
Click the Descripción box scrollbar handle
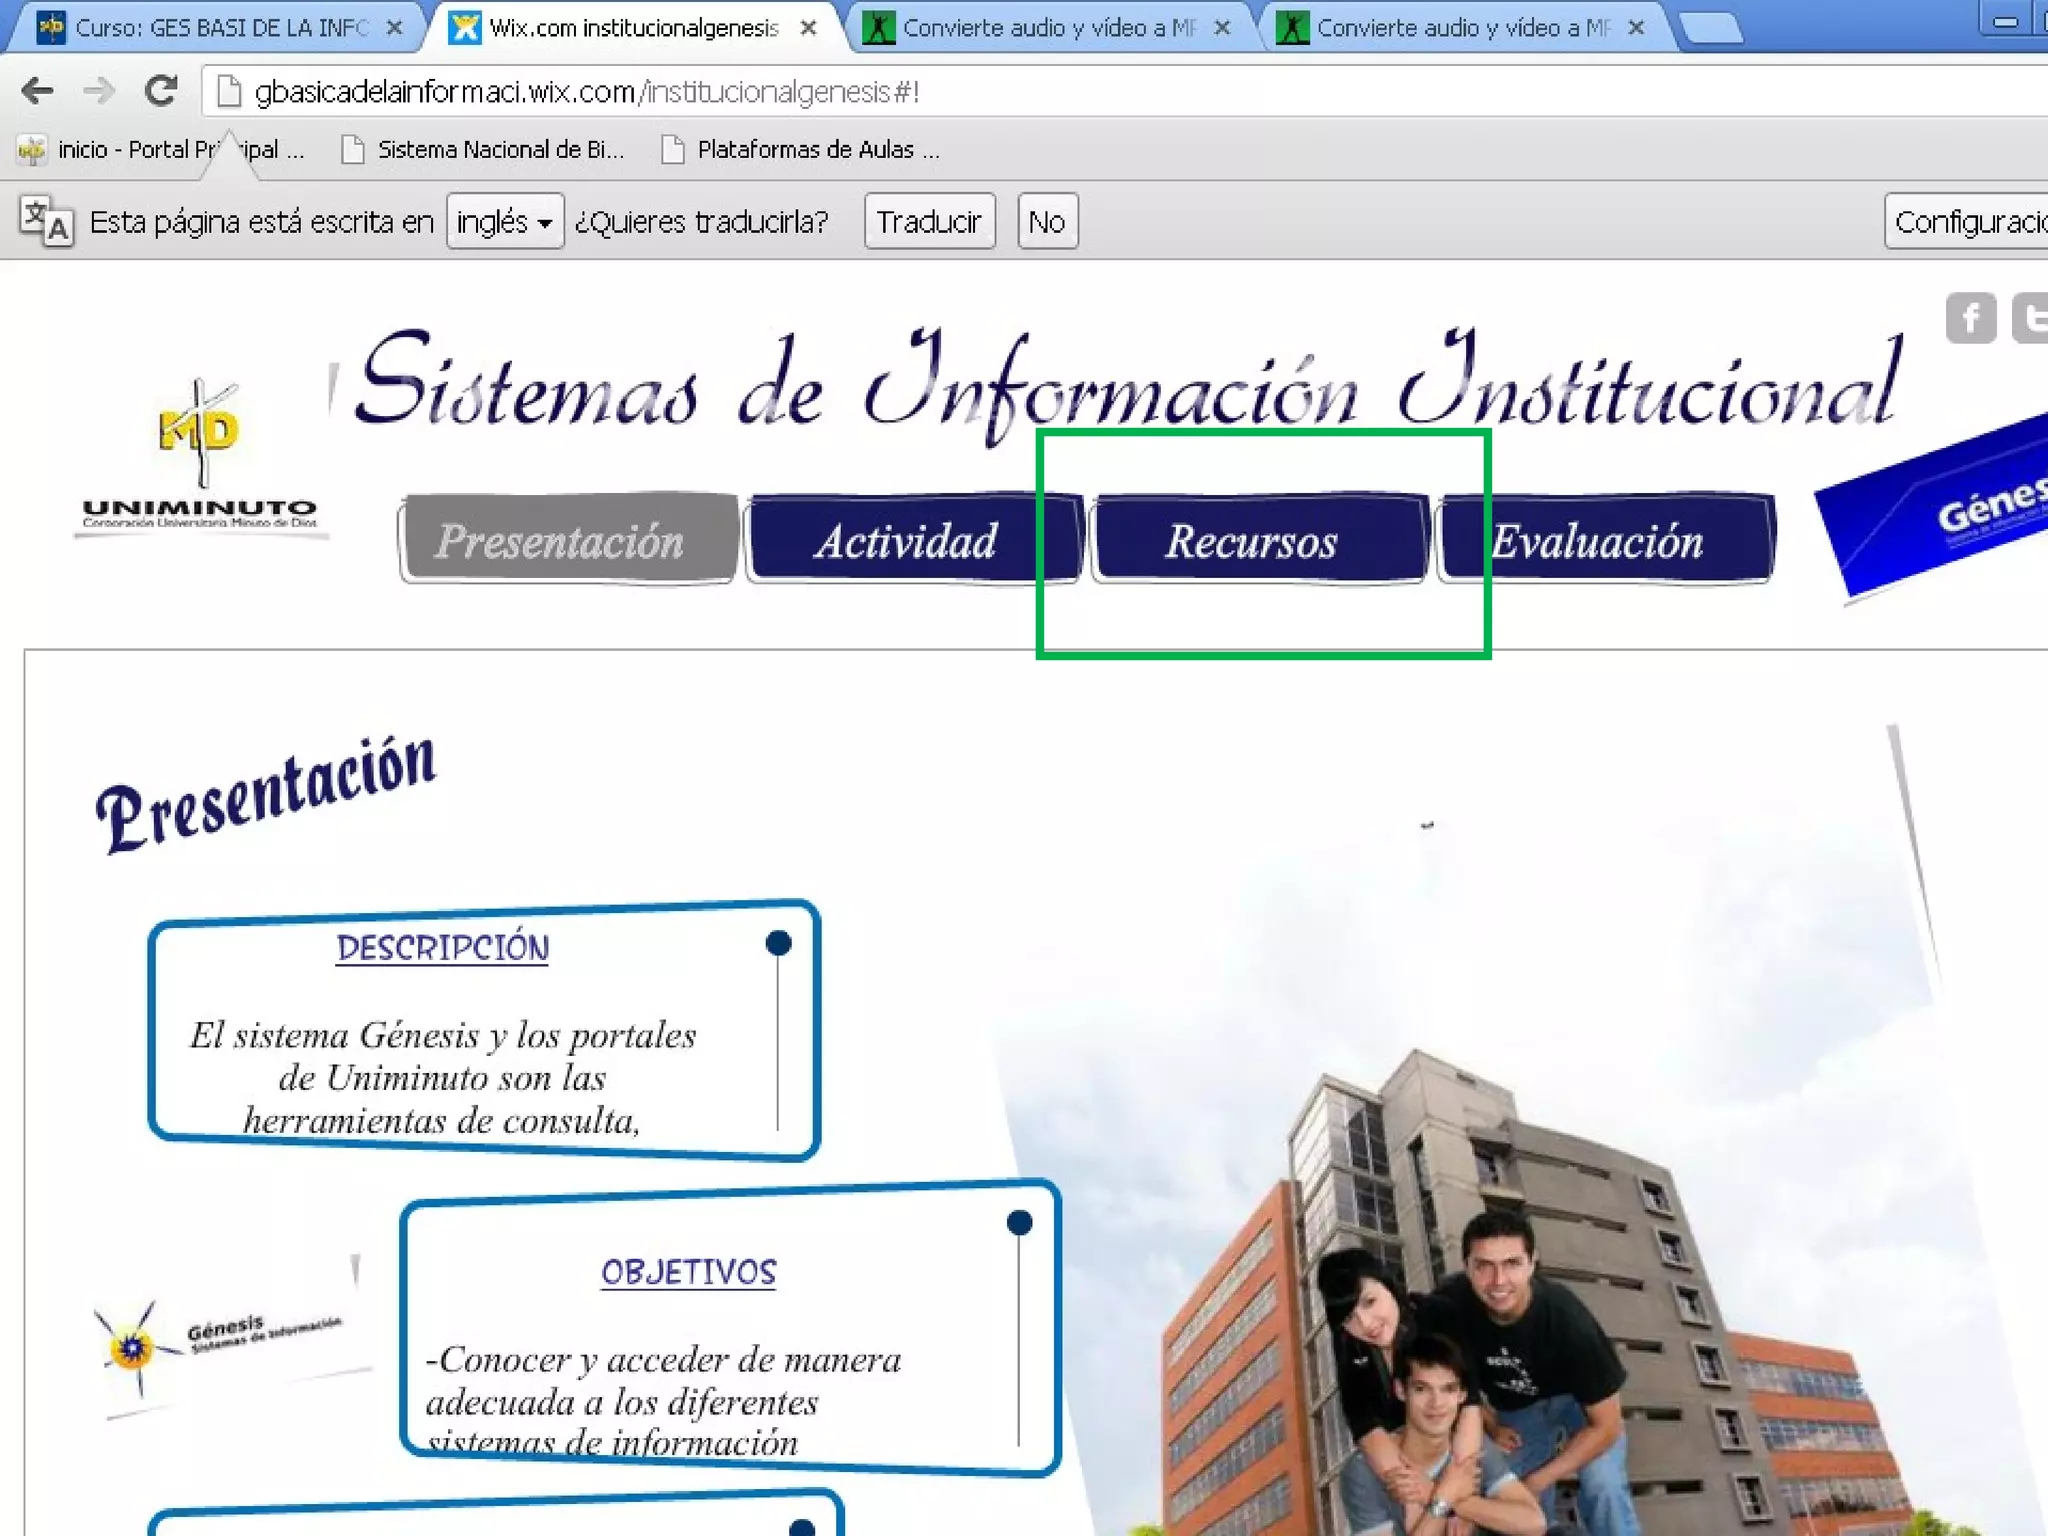click(x=778, y=943)
